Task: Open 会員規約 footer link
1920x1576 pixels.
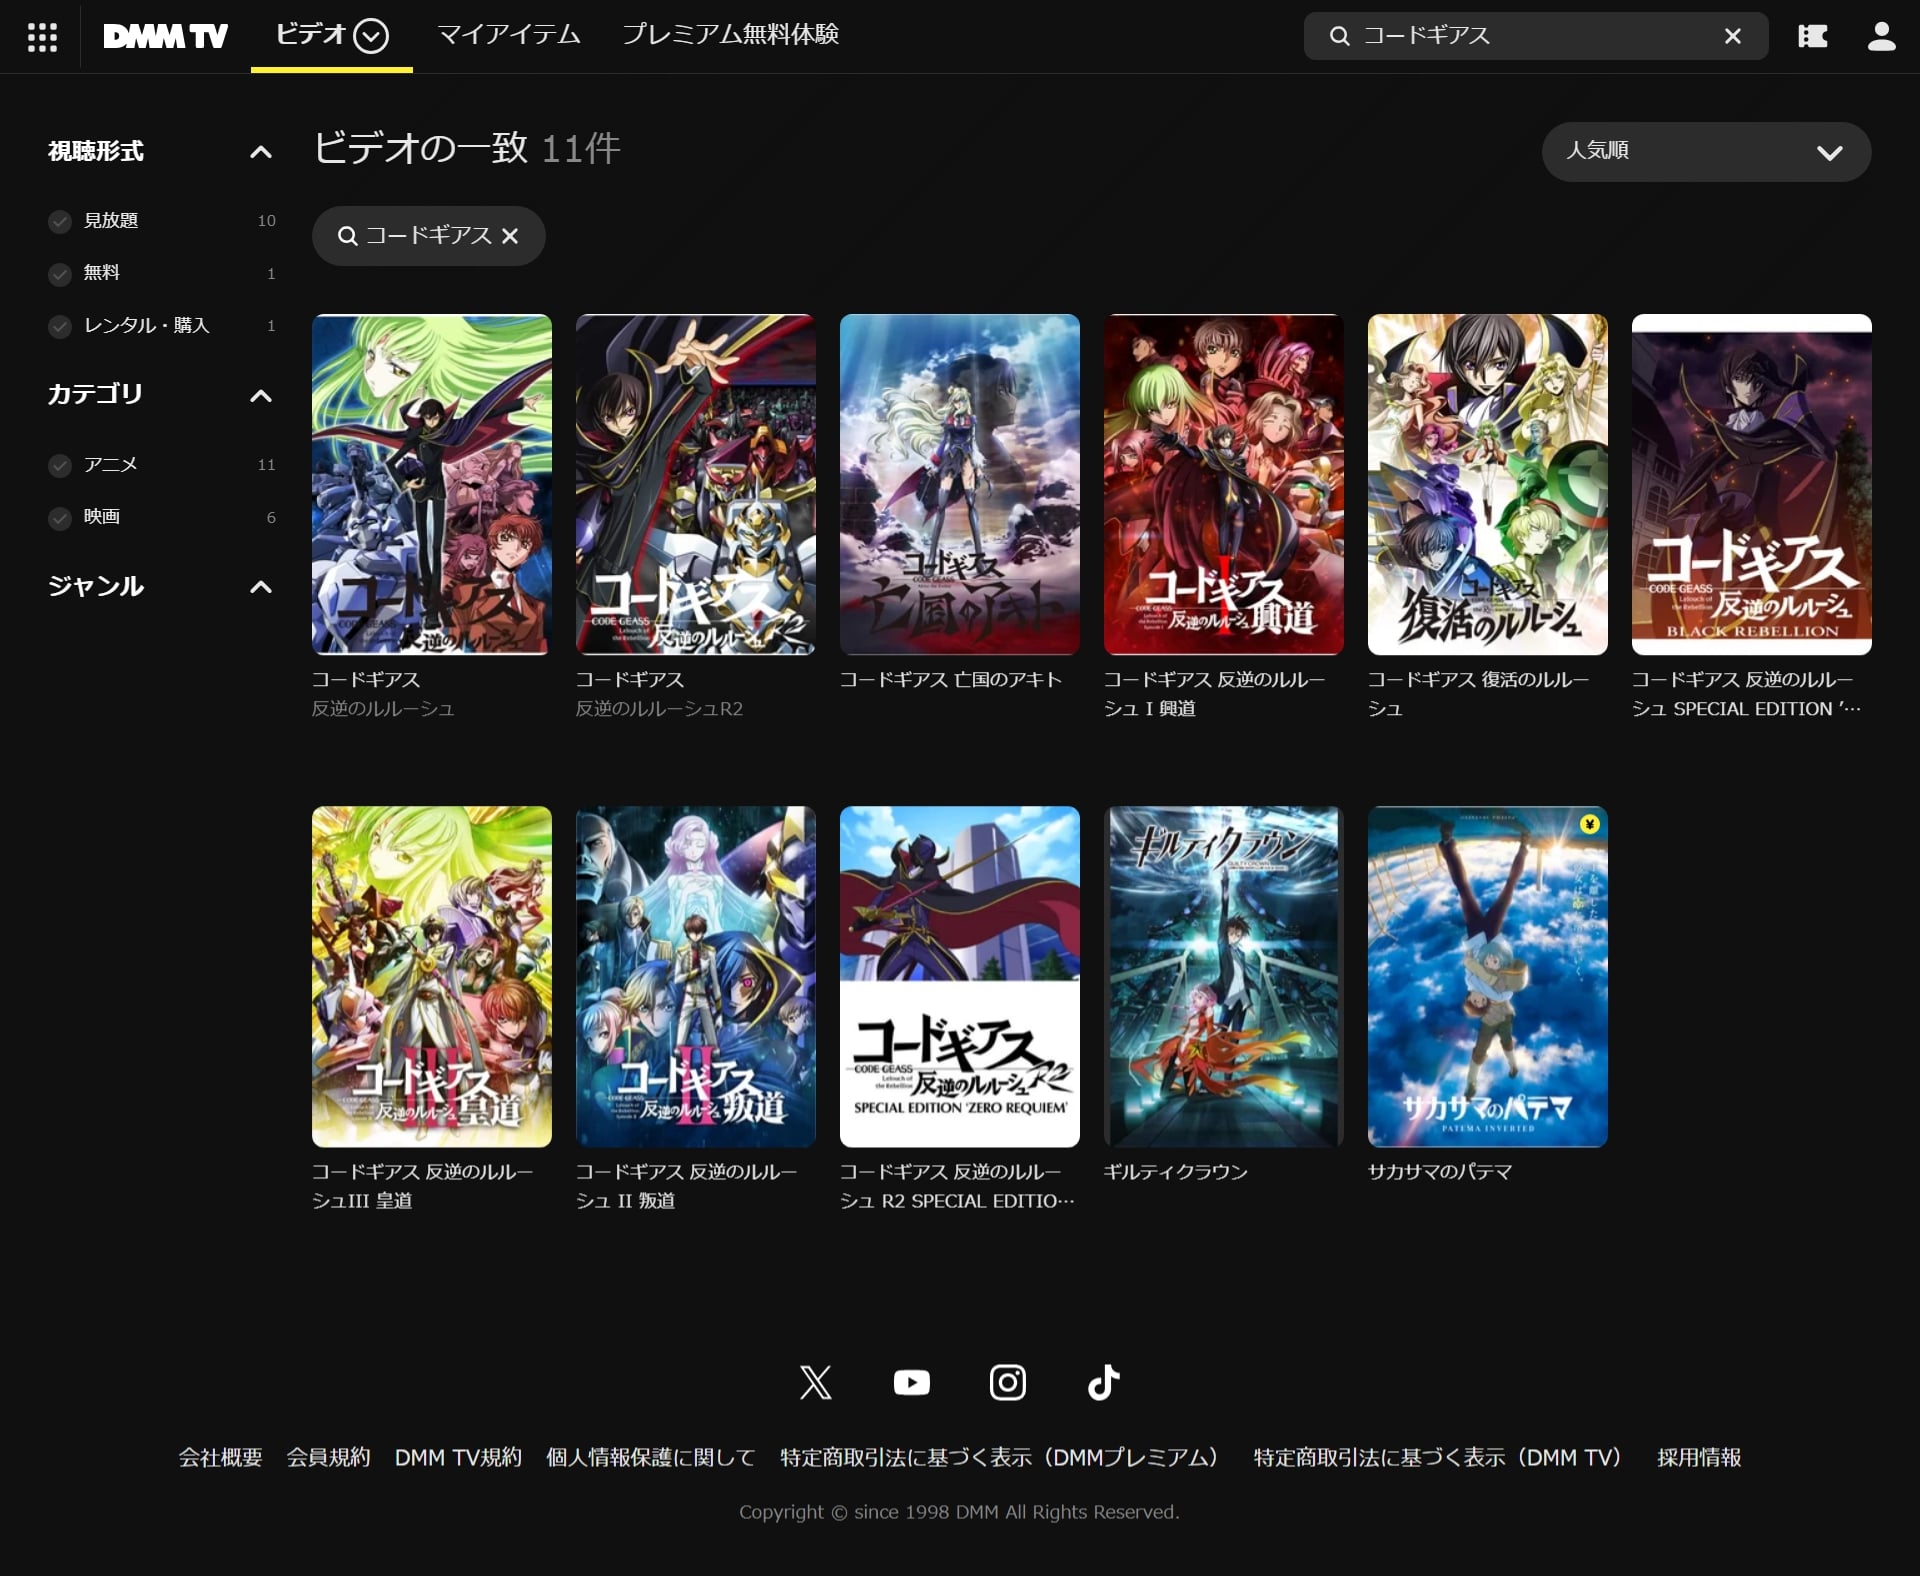Action: 328,1458
